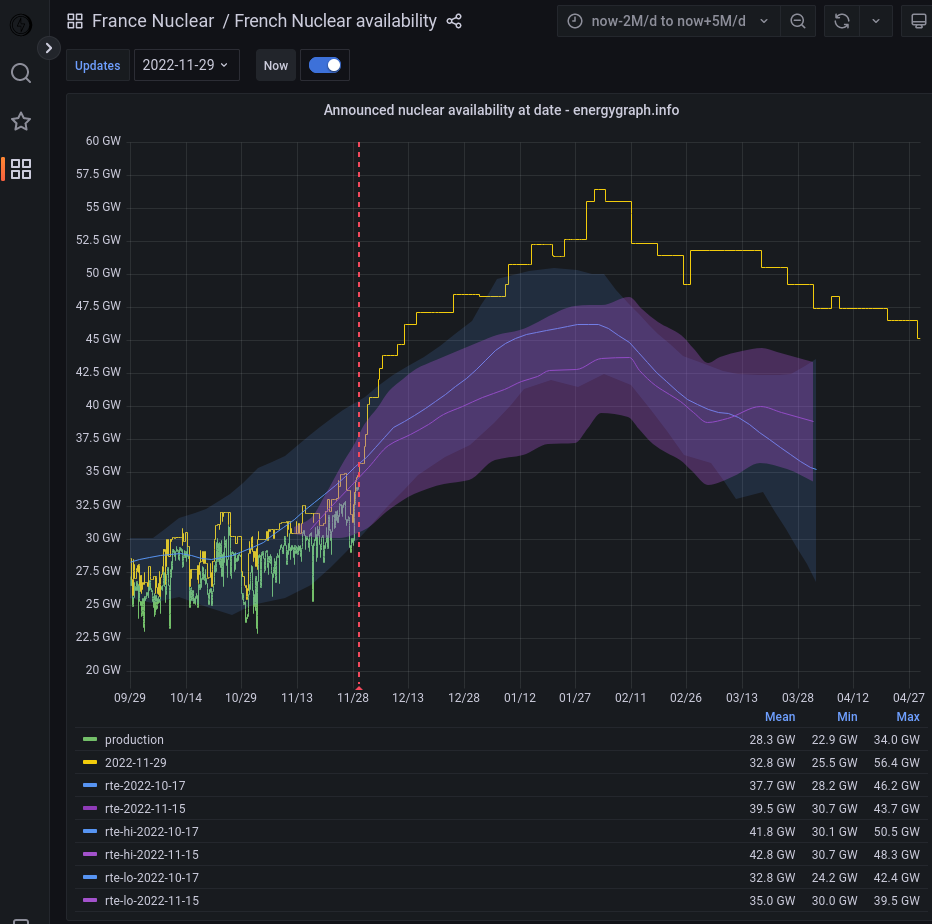
Task: Click the French Nuclear availability dashboard title
Action: [335, 21]
